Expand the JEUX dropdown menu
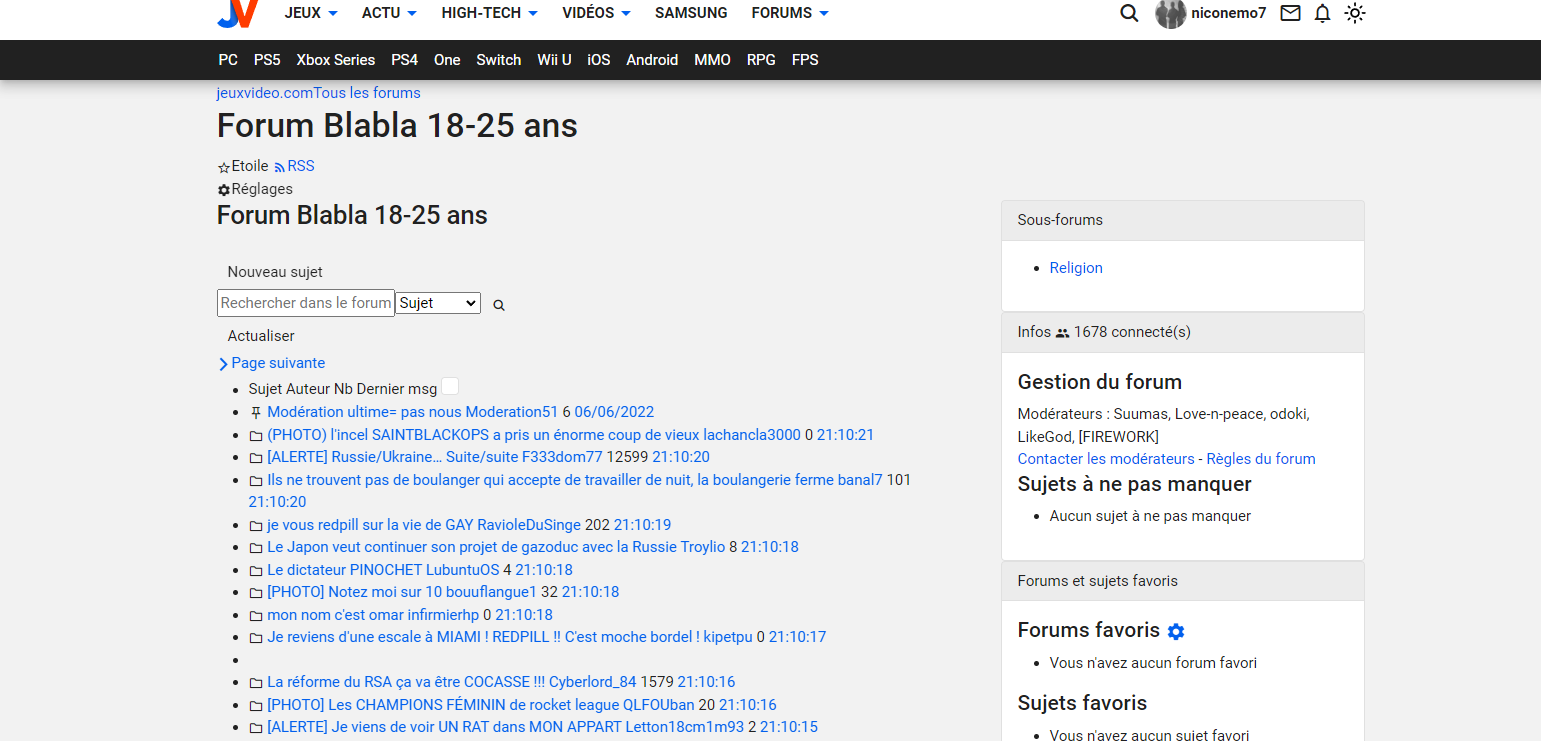The width and height of the screenshot is (1541, 741). (311, 13)
